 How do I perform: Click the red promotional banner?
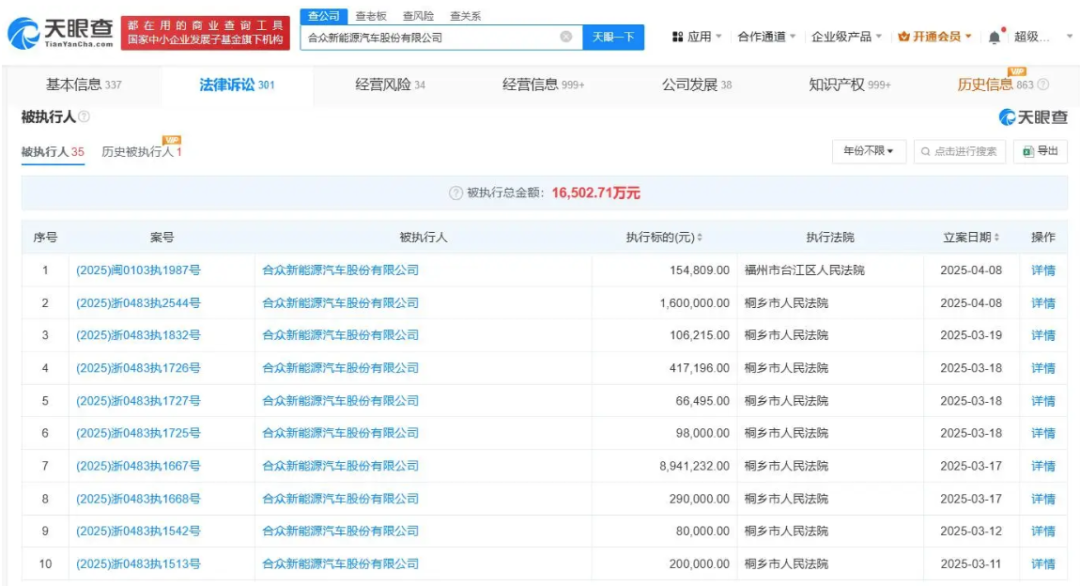pos(205,33)
